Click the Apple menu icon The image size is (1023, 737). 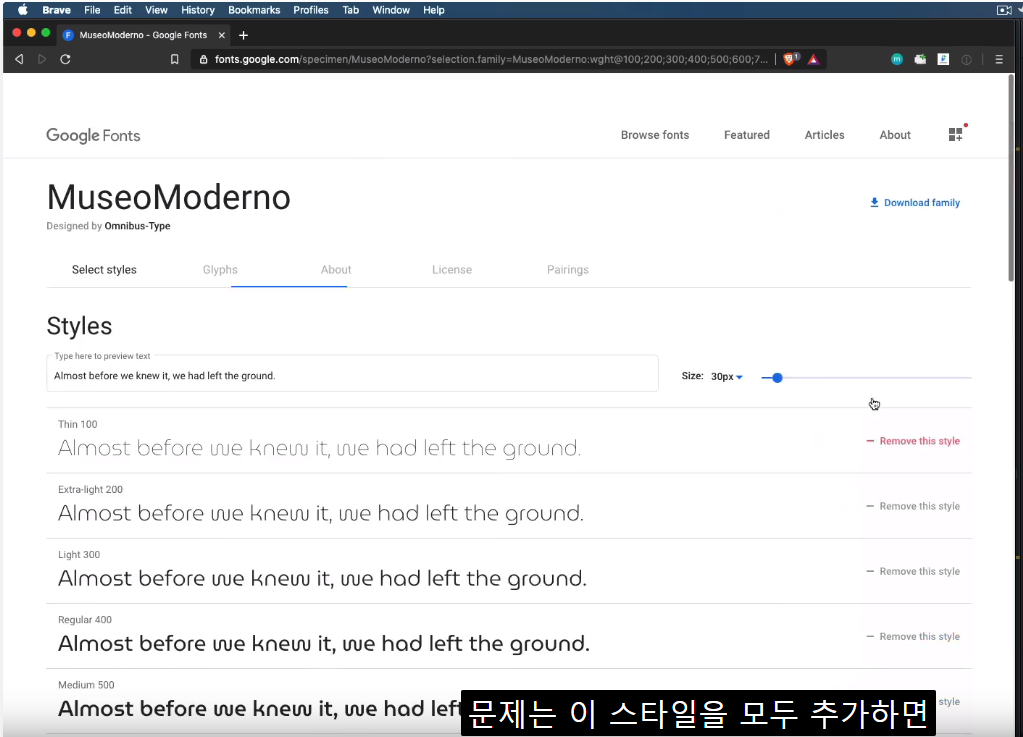click(22, 10)
